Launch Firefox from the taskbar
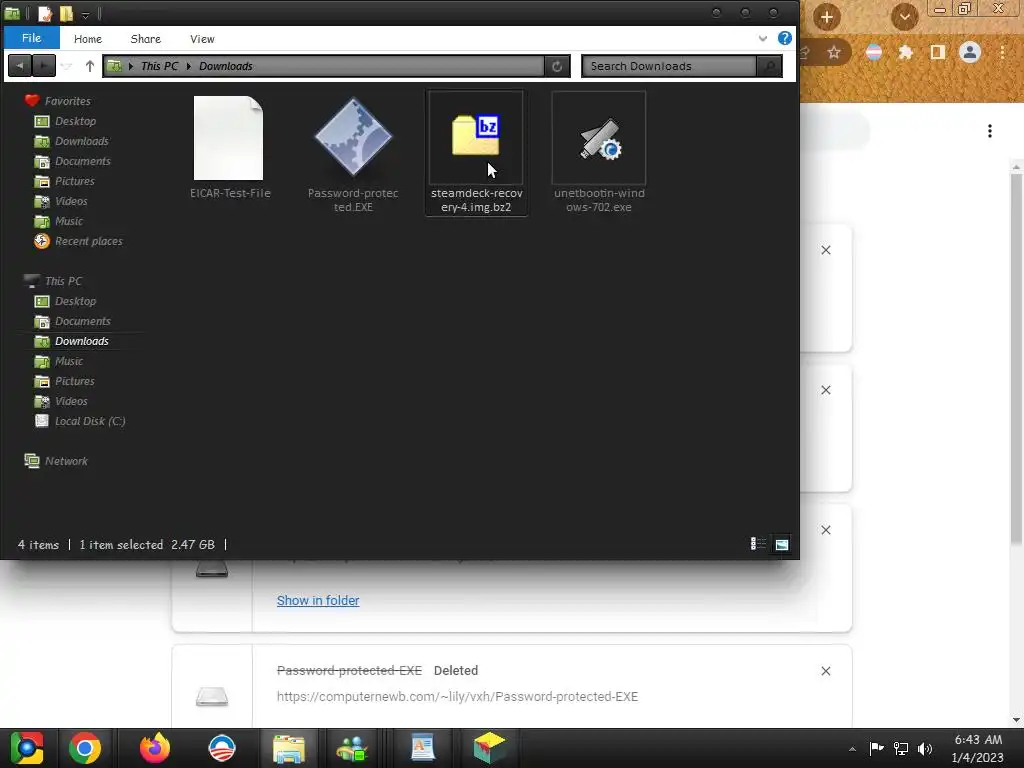 coord(155,748)
